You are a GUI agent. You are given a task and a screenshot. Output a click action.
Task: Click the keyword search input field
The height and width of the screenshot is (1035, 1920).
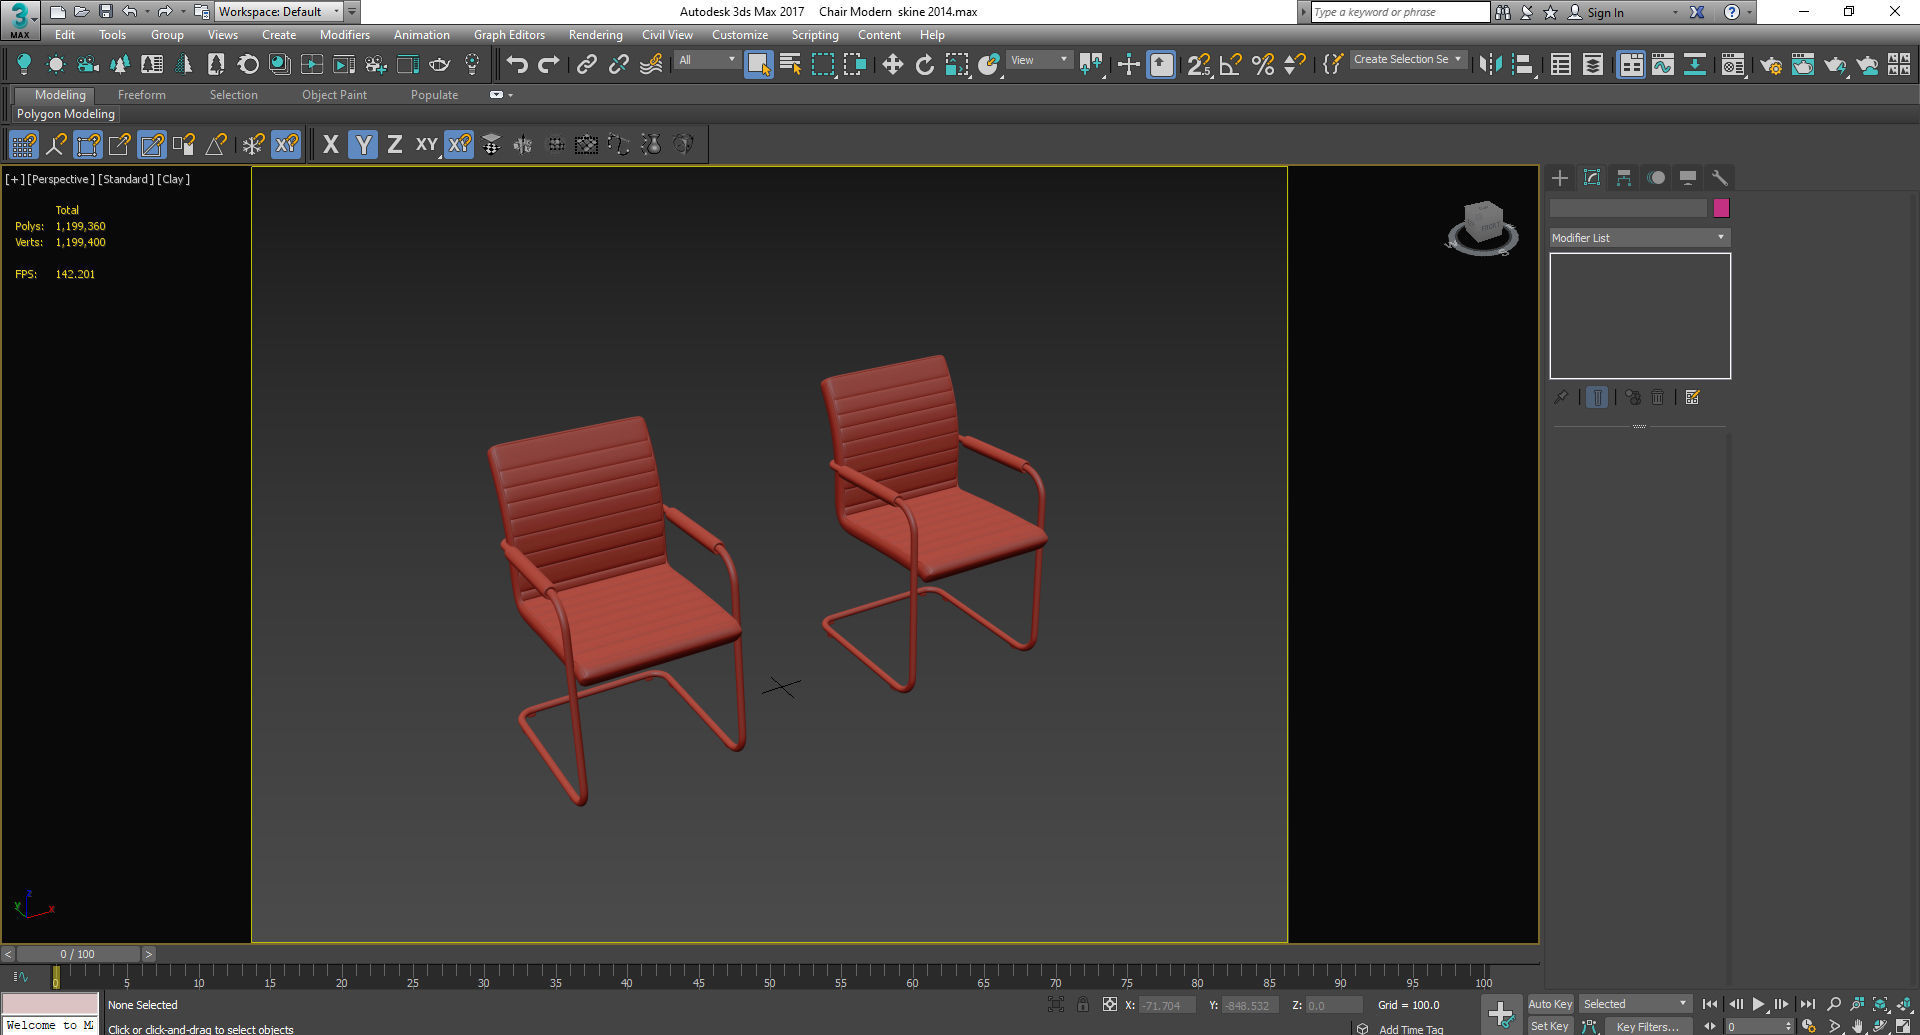(1400, 12)
